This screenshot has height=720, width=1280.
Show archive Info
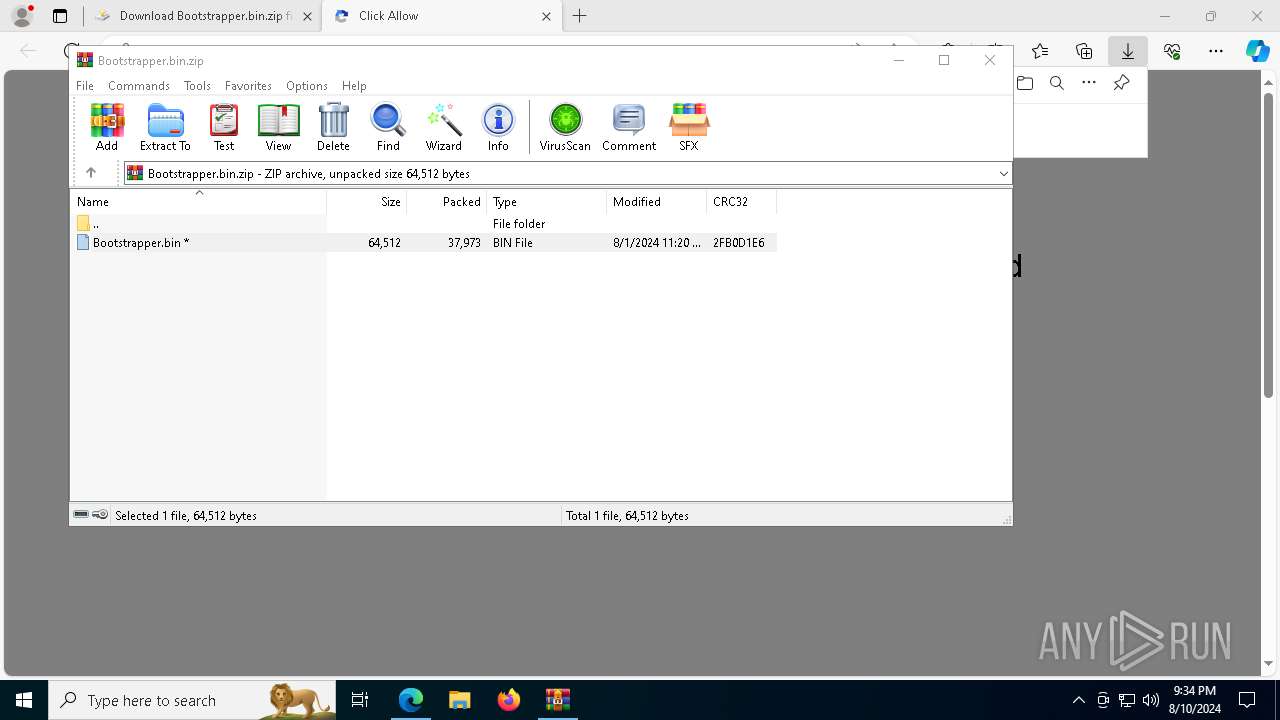point(498,127)
